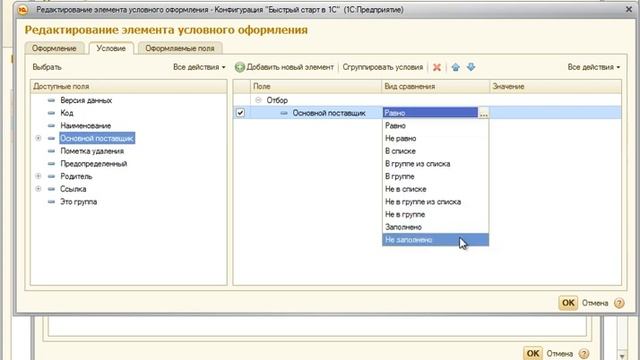Viewport: 640px width, 360px height.
Task: Open help icon in the background window
Action: coord(584,353)
